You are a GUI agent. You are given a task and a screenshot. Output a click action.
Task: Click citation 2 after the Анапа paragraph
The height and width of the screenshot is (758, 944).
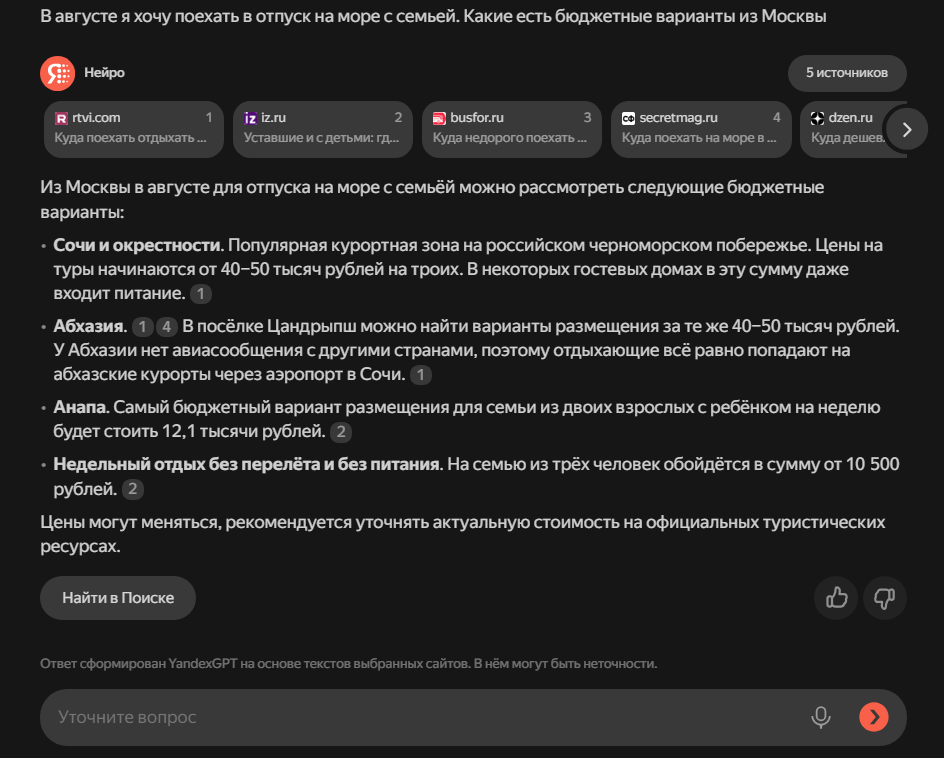tap(341, 433)
